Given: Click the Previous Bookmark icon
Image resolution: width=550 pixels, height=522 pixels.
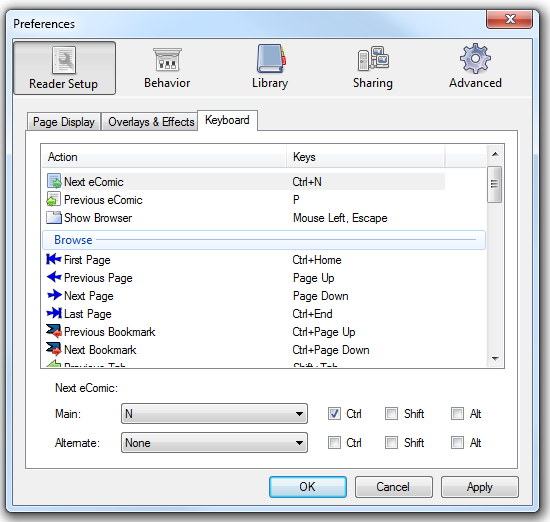Looking at the screenshot, I should [x=54, y=331].
